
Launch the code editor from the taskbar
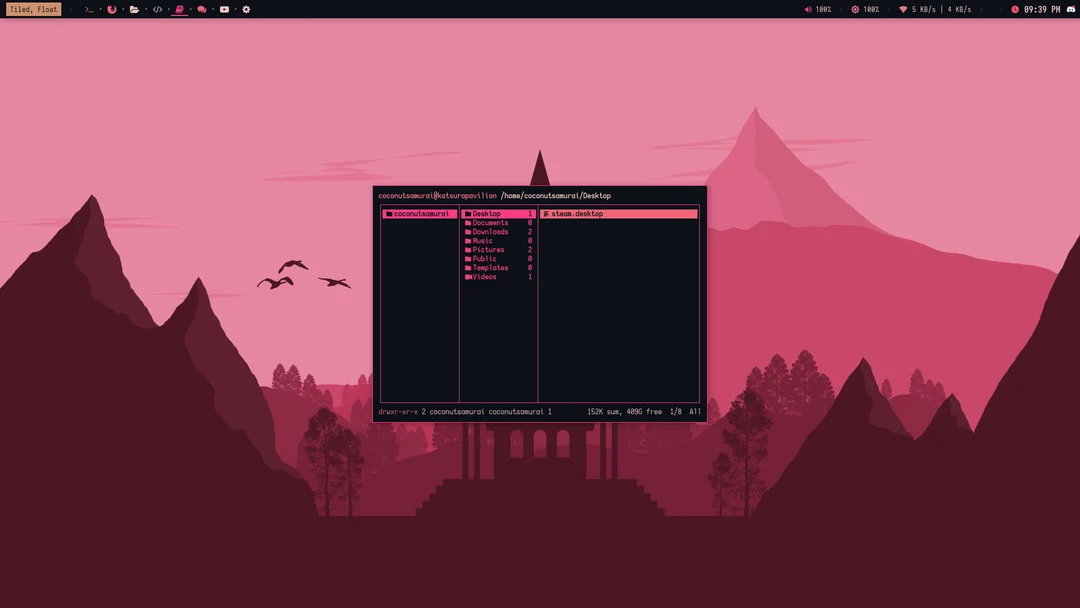pyautogui.click(x=158, y=9)
